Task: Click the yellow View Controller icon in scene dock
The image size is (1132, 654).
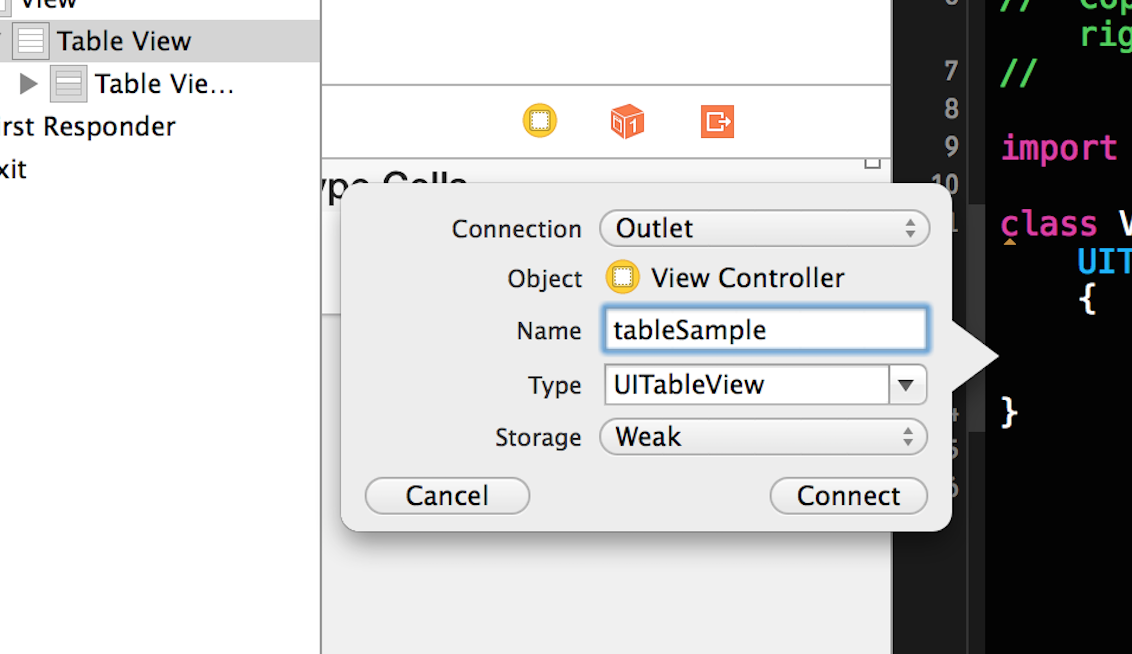Action: point(540,122)
